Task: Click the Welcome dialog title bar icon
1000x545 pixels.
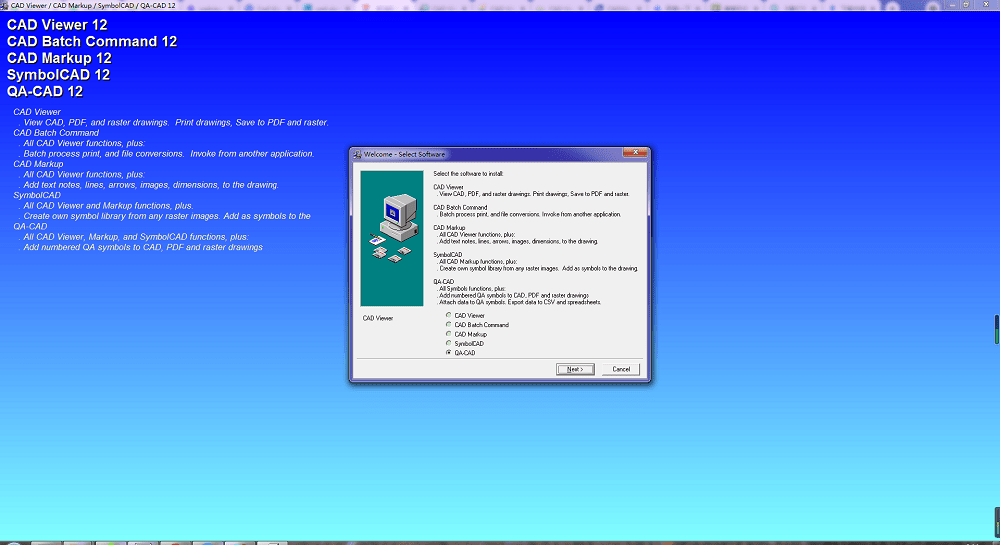Action: coord(357,154)
